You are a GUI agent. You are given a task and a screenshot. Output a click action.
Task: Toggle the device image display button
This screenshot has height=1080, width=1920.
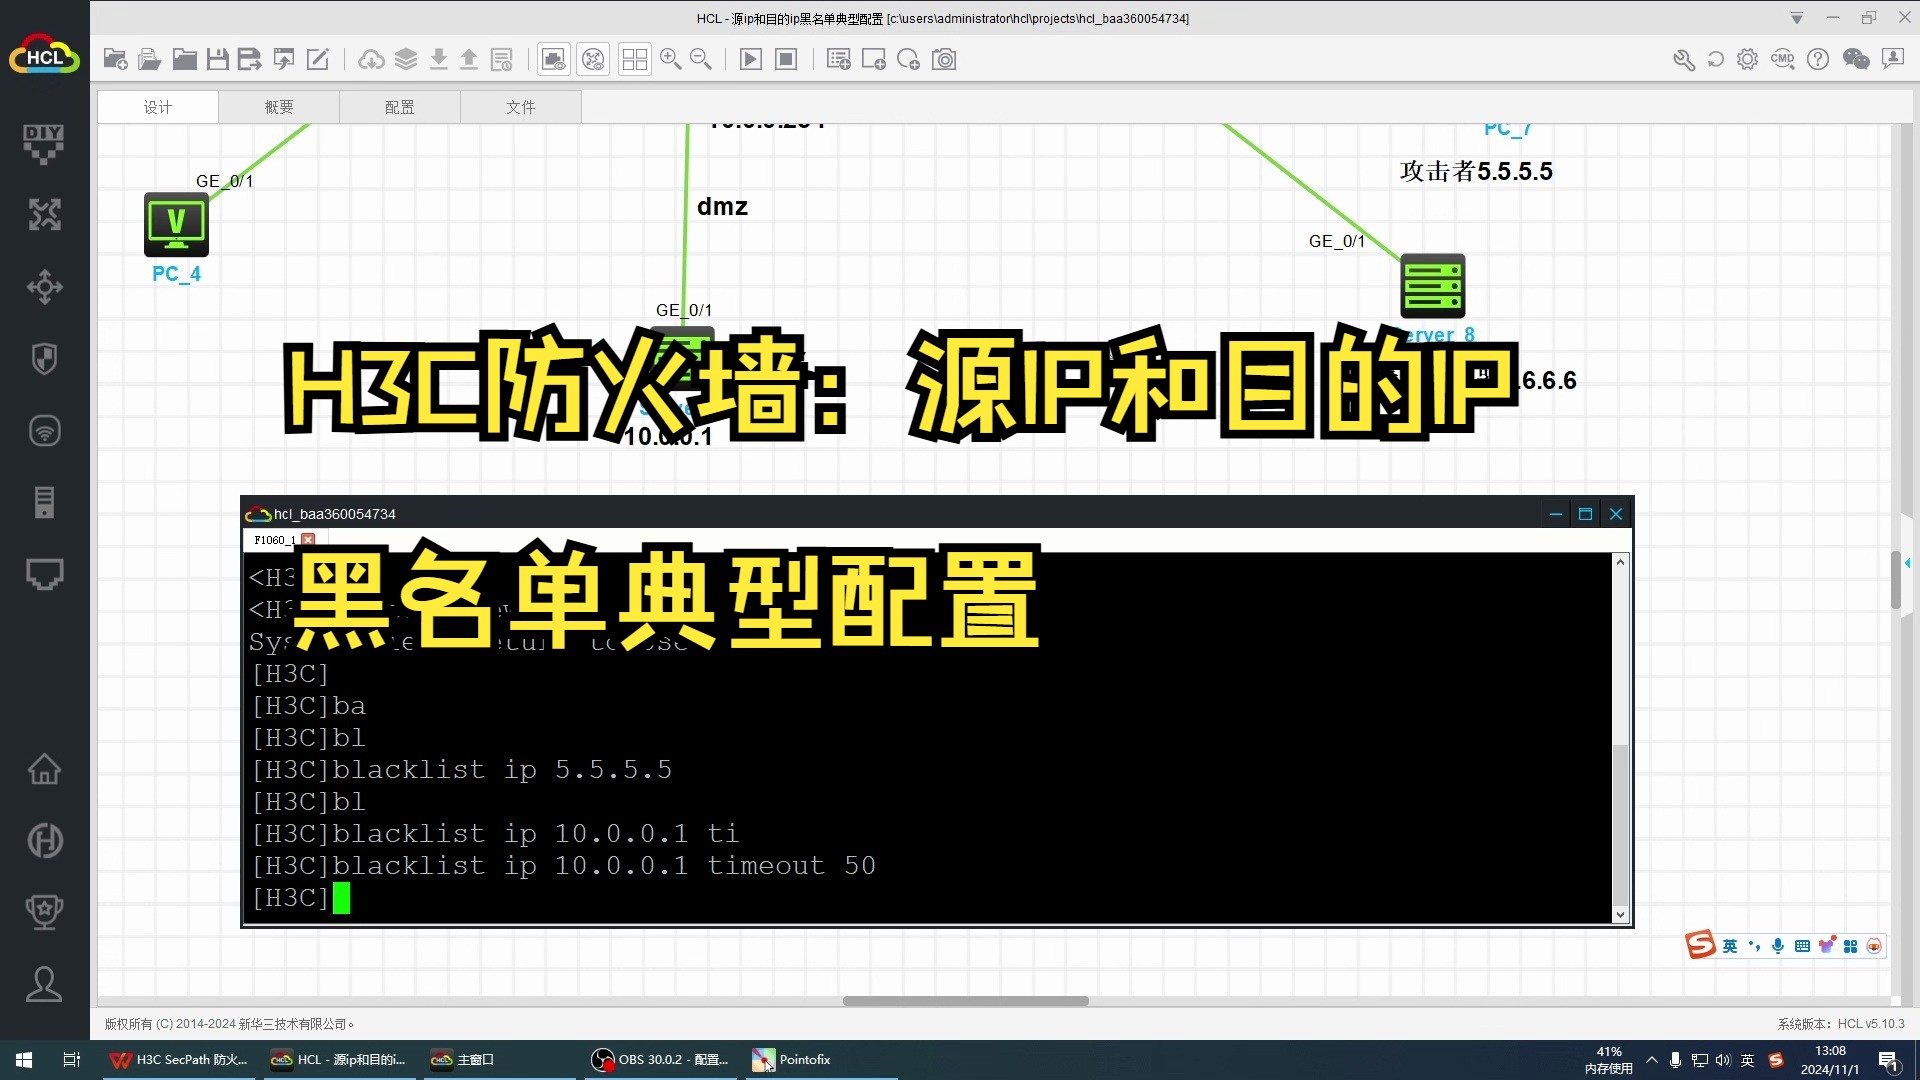point(553,60)
